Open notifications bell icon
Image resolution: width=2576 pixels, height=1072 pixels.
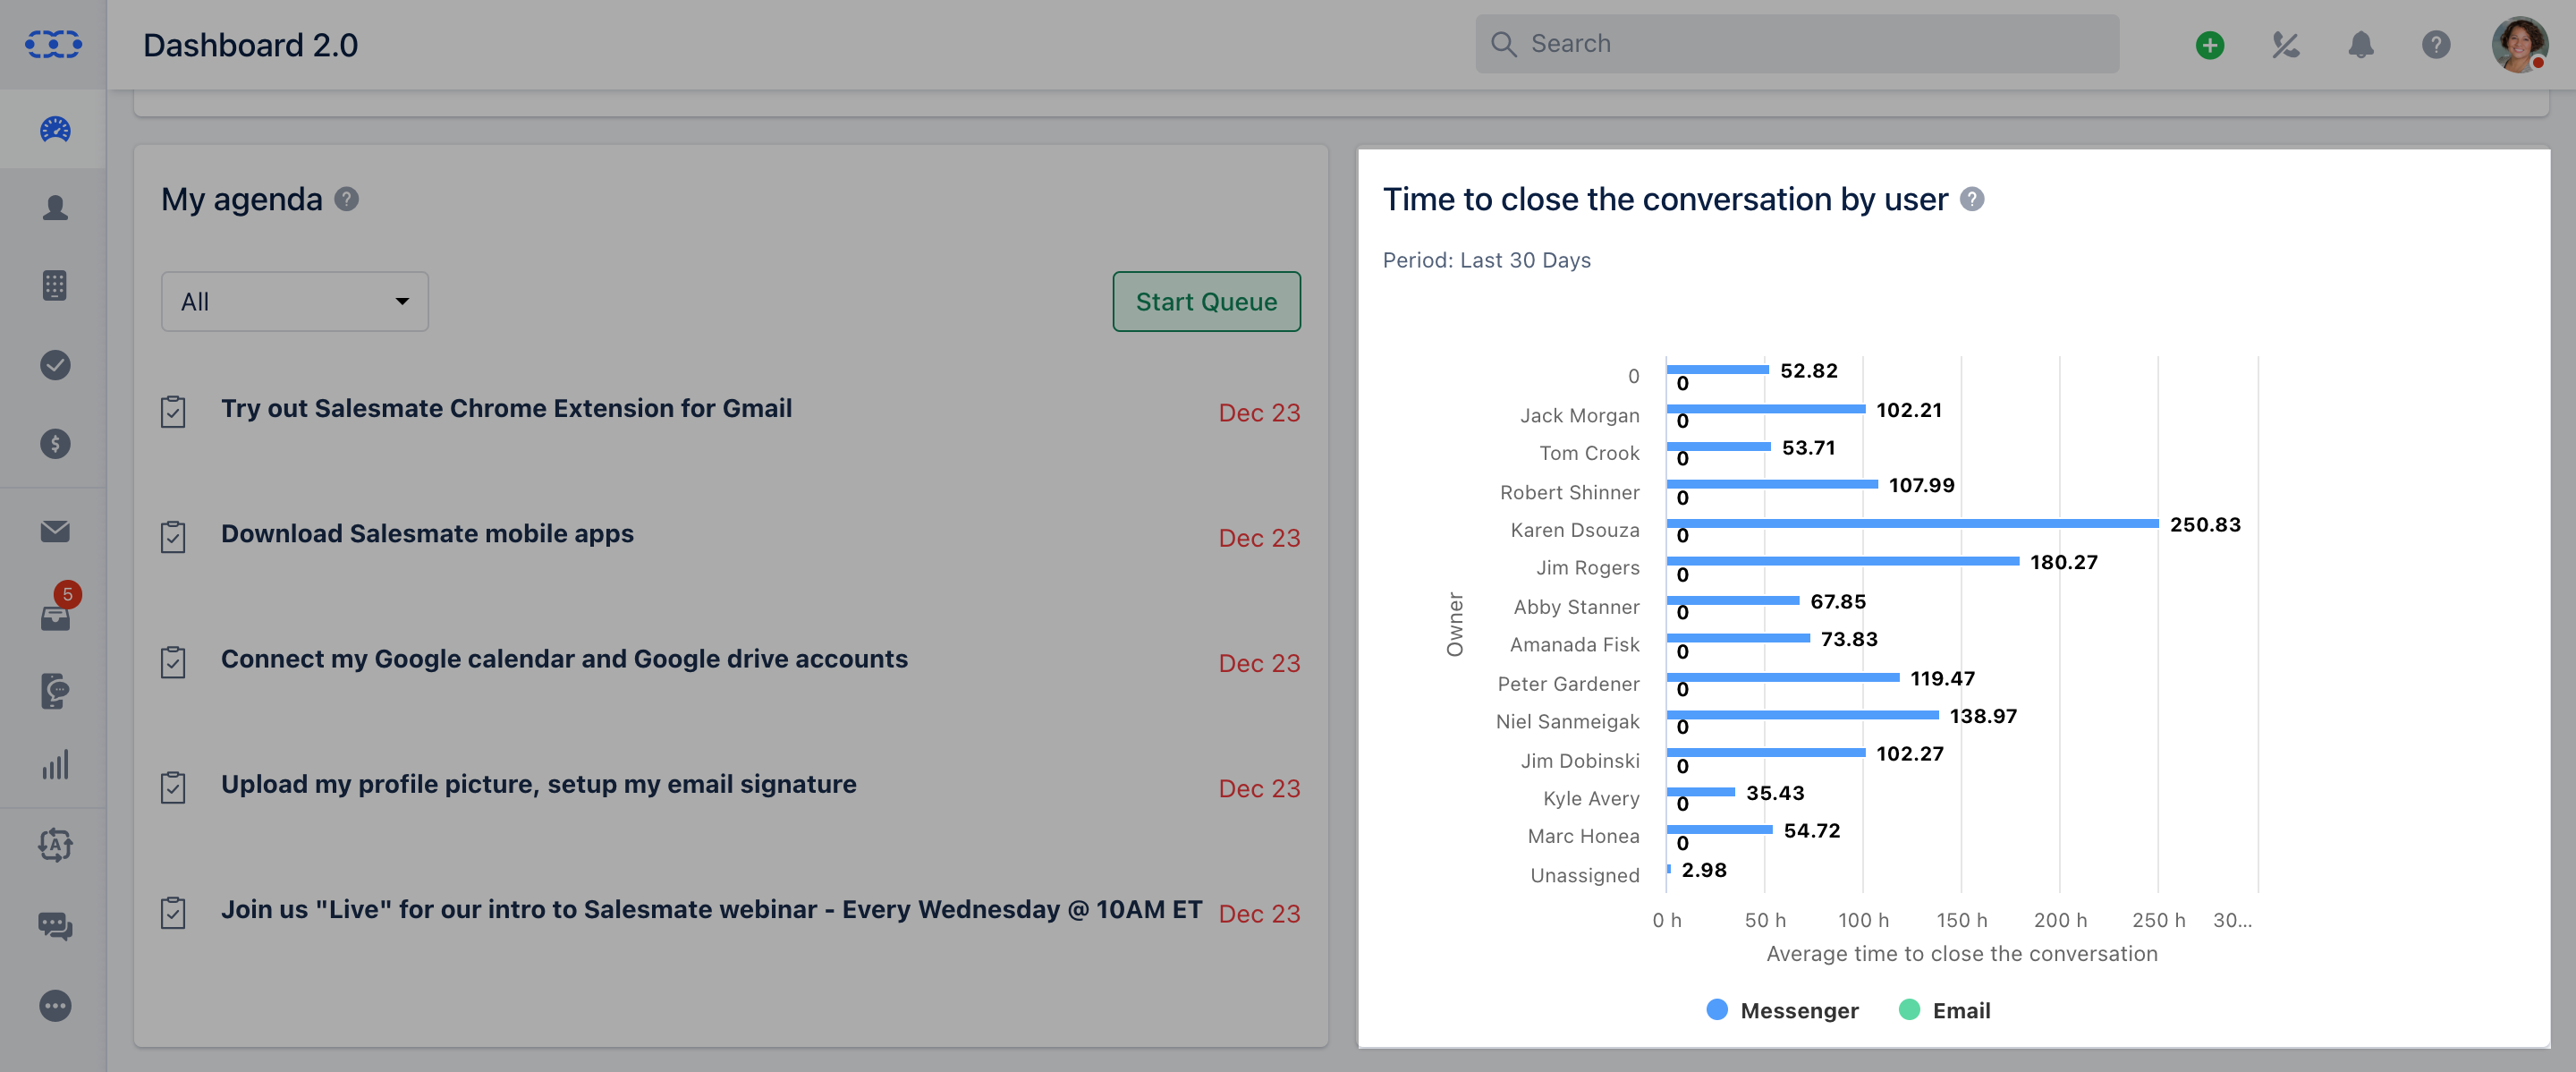click(2361, 44)
